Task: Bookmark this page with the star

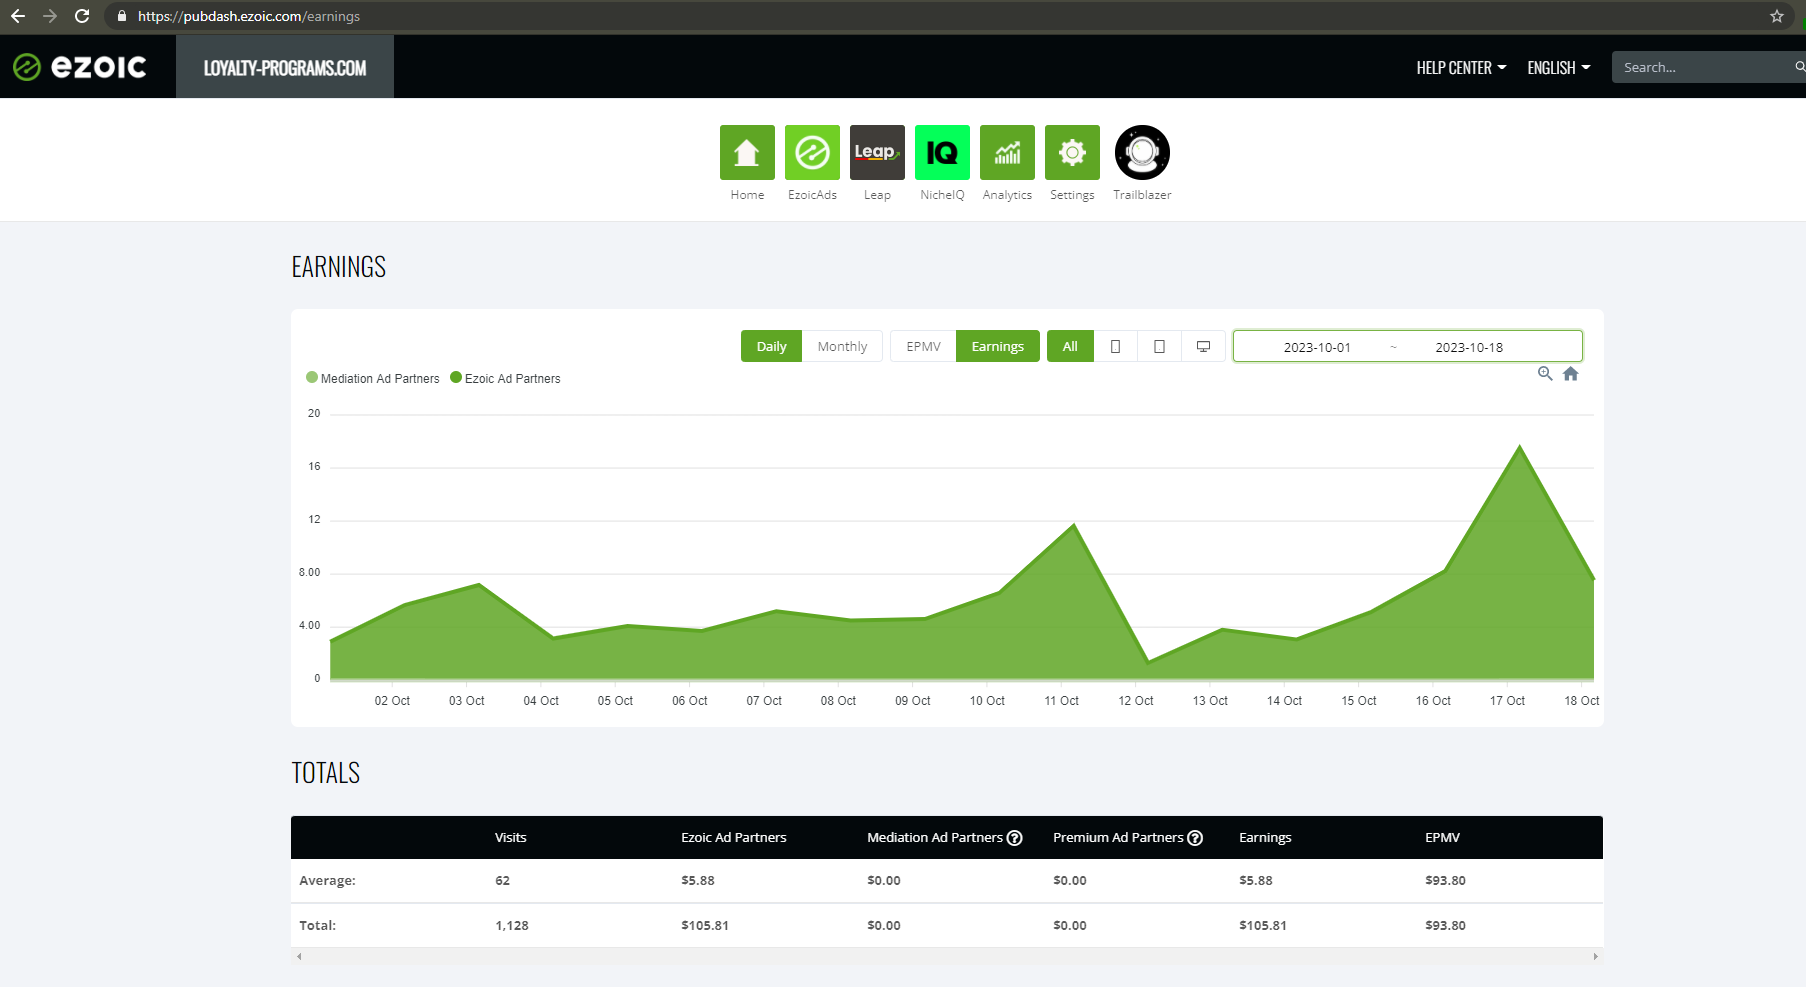Action: pos(1777,16)
